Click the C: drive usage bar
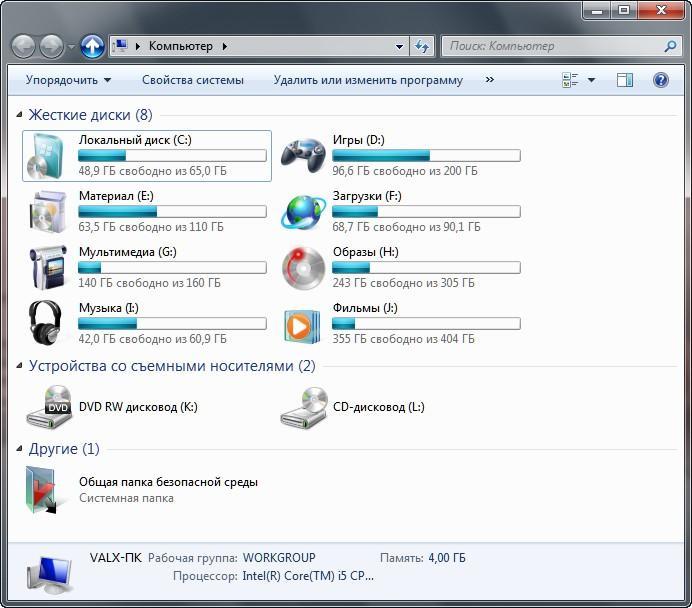This screenshot has width=692, height=608. click(x=172, y=155)
